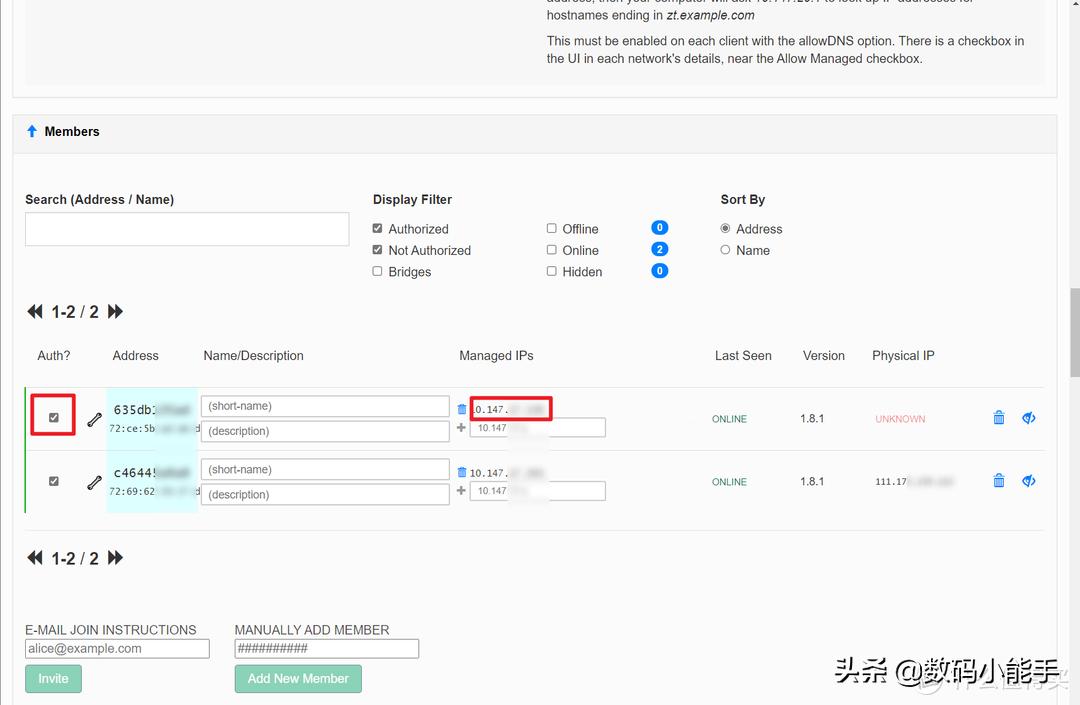The width and height of the screenshot is (1080, 705).
Task: Toggle the Not Authorized display filter
Action: [377, 250]
